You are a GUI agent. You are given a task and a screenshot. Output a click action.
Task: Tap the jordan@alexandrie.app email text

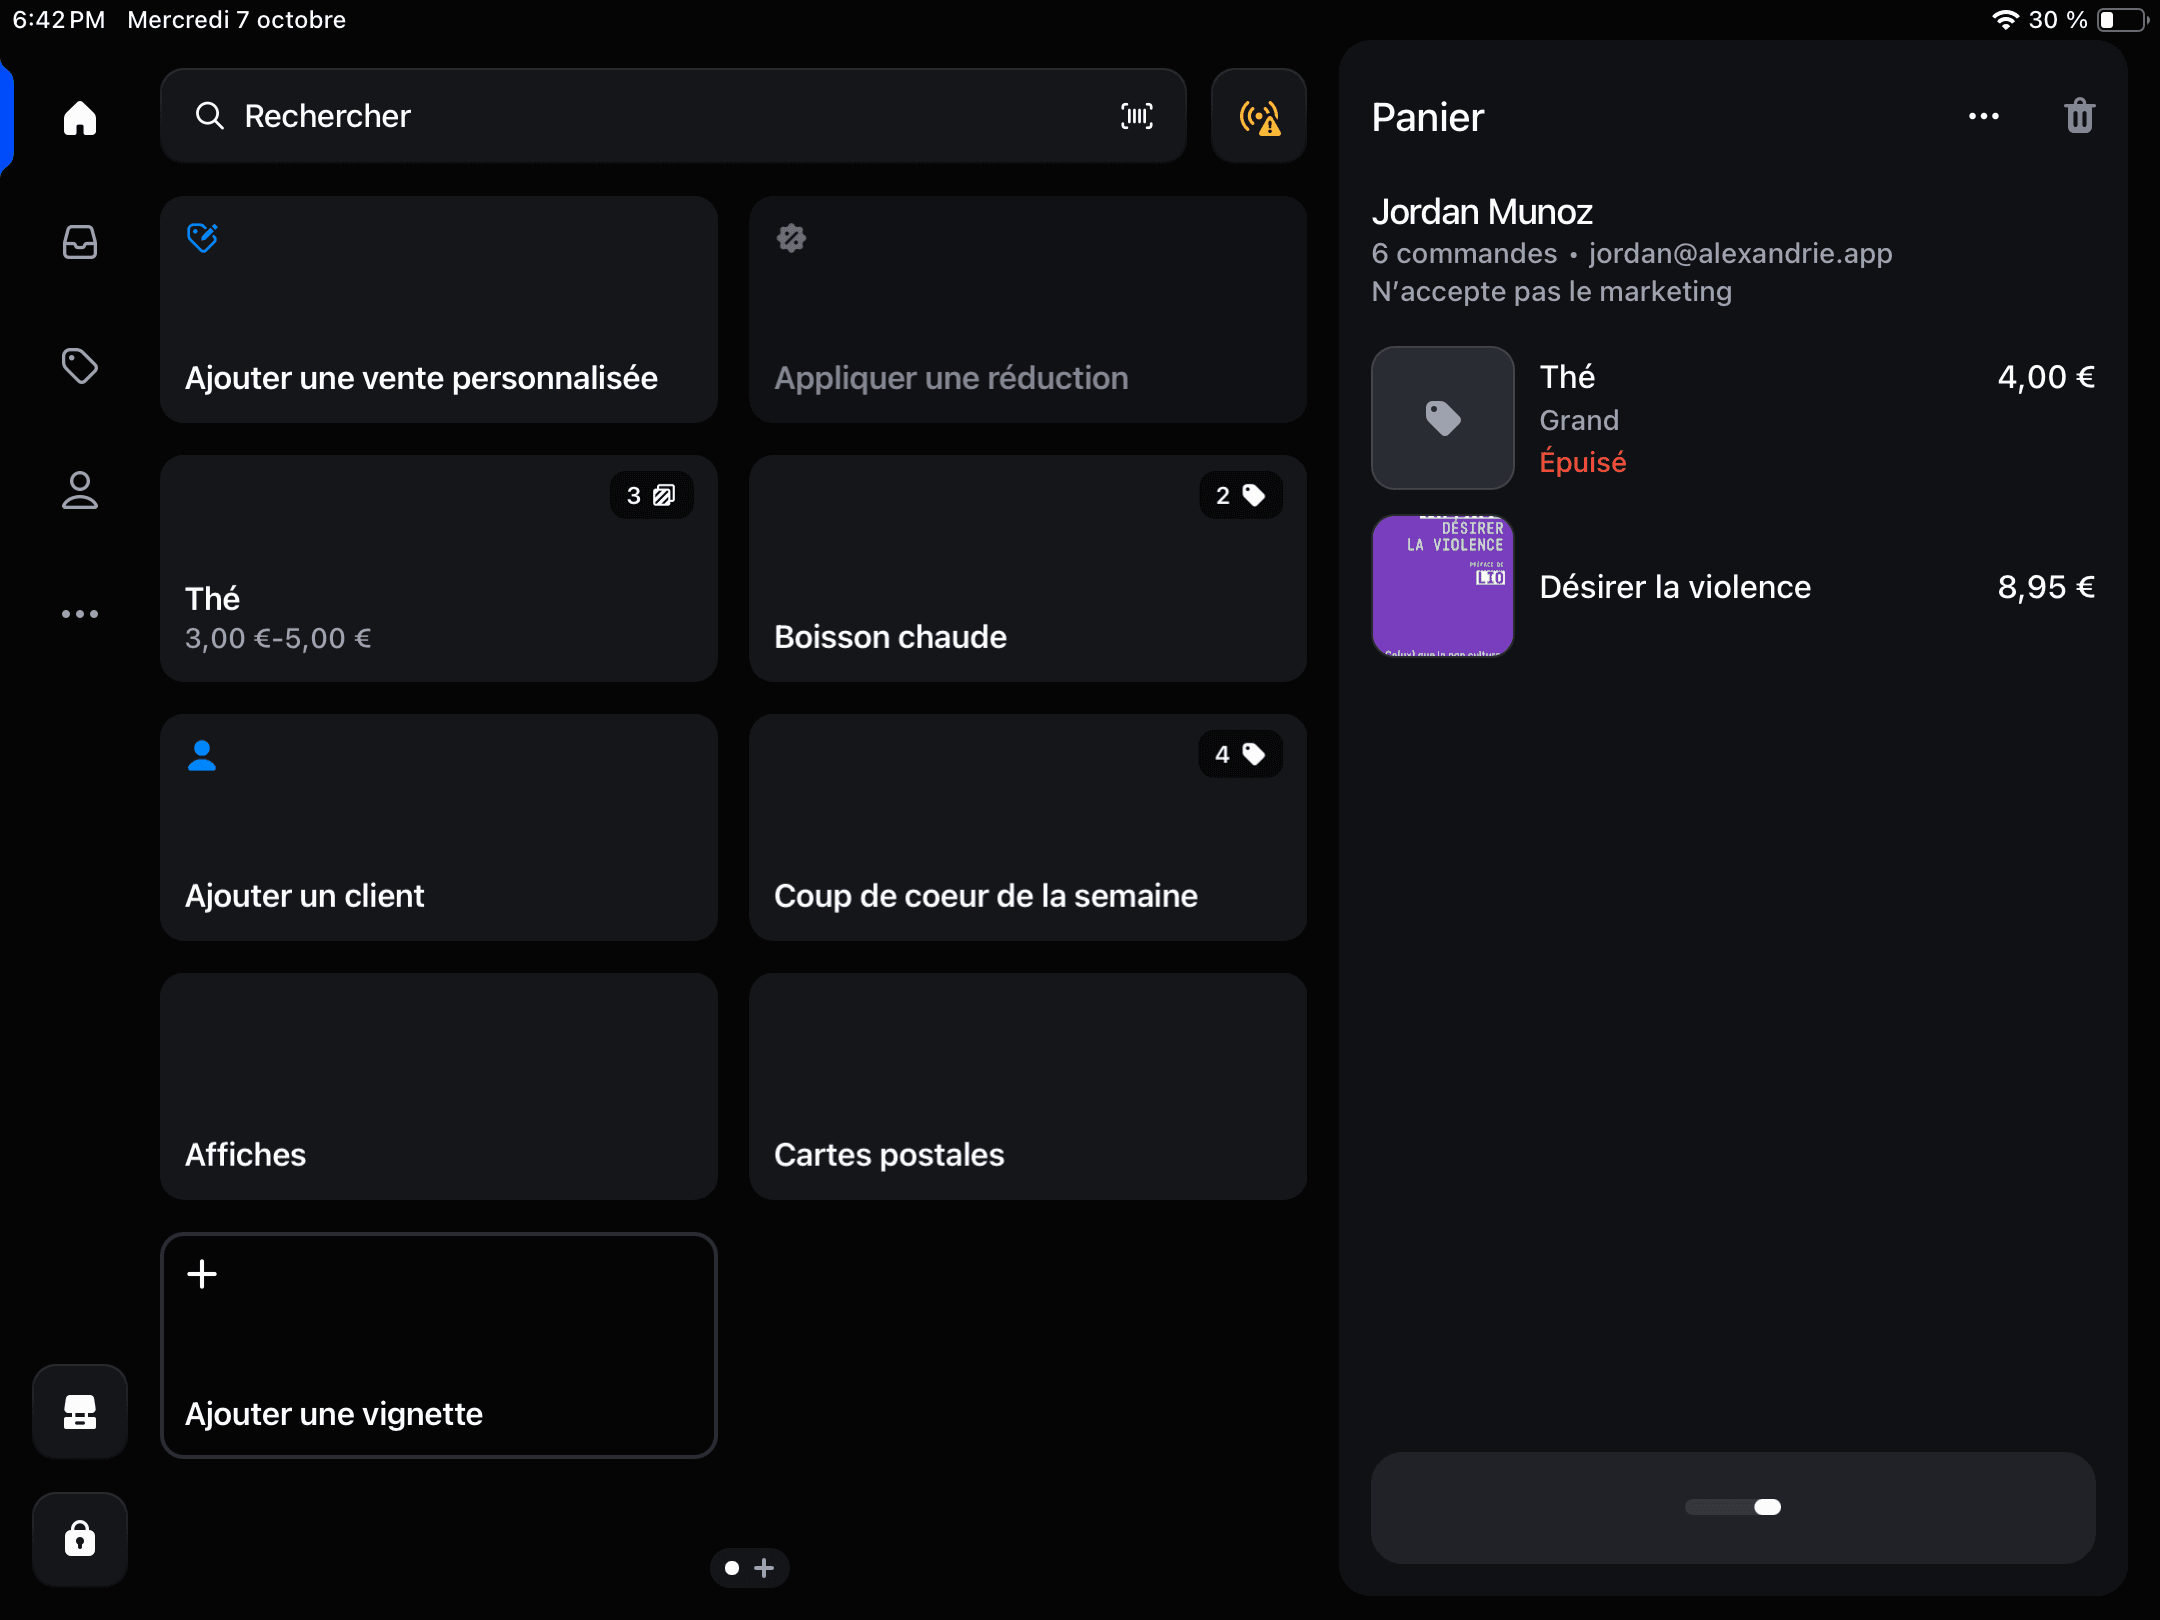(1740, 254)
